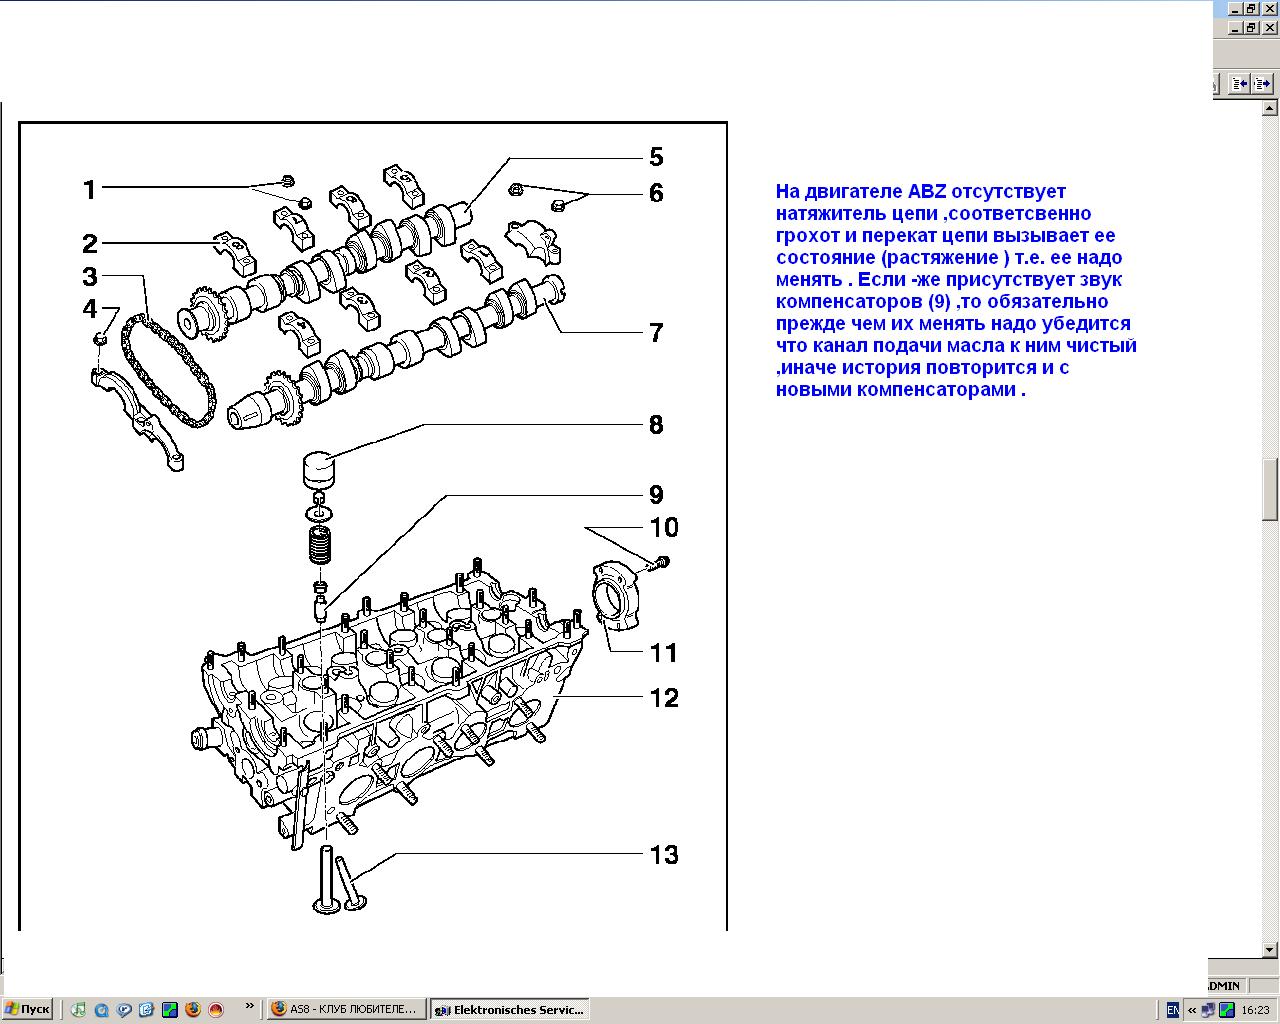Click the red round quick launch icon
The height and width of the screenshot is (1024, 1280).
coord(216,1010)
